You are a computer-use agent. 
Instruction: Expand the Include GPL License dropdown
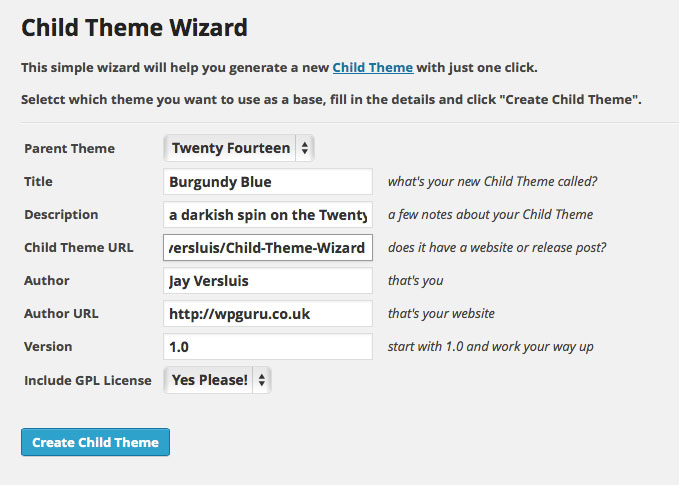click(217, 380)
